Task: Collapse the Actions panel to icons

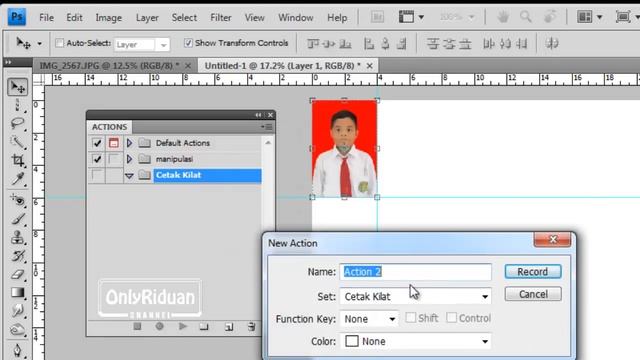Action: (258, 115)
